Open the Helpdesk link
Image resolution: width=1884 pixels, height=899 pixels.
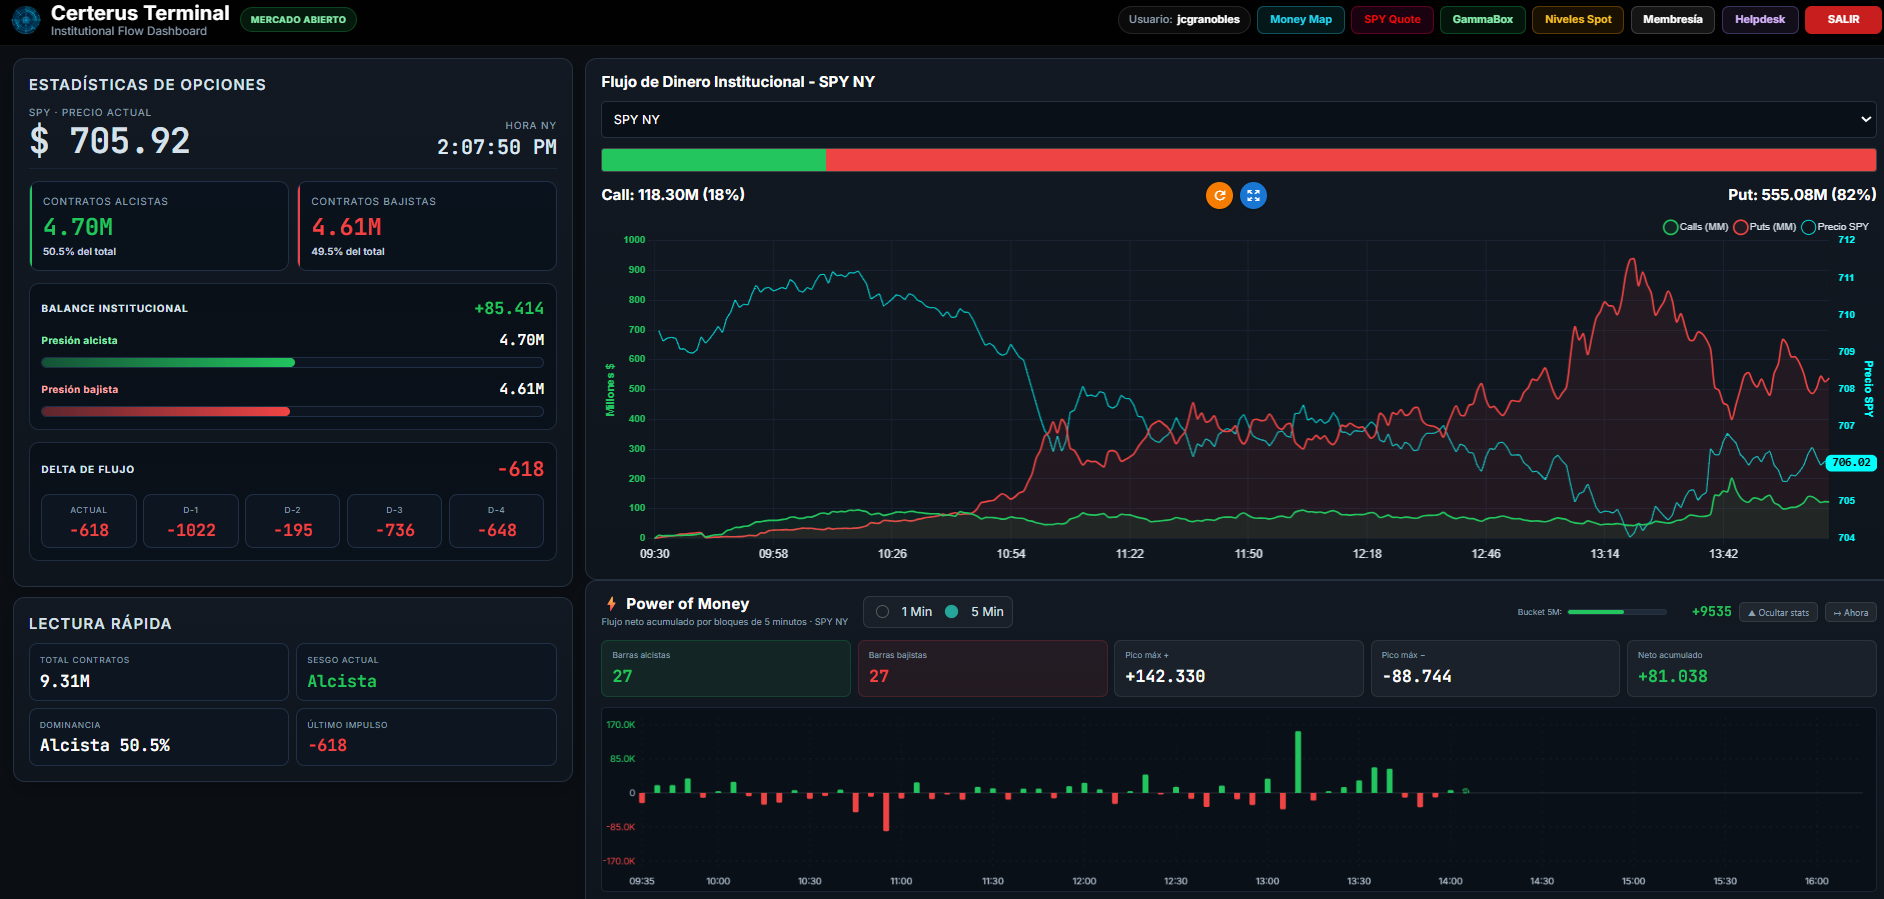[1760, 20]
